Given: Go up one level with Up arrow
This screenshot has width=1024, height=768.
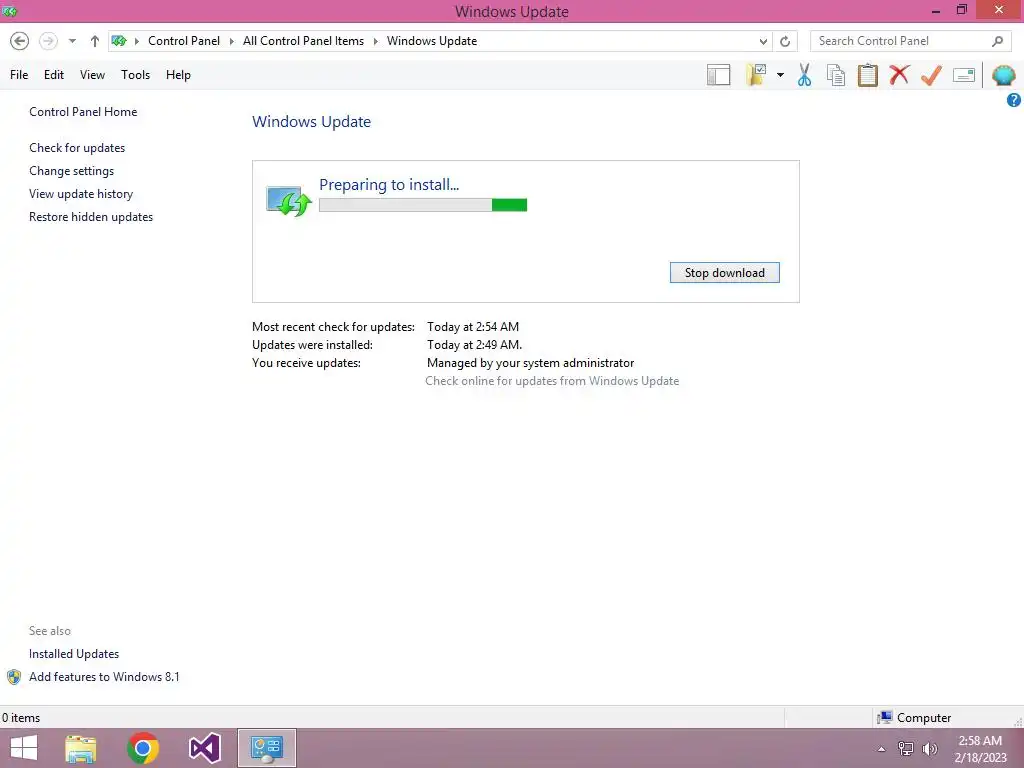Looking at the screenshot, I should [x=95, y=41].
